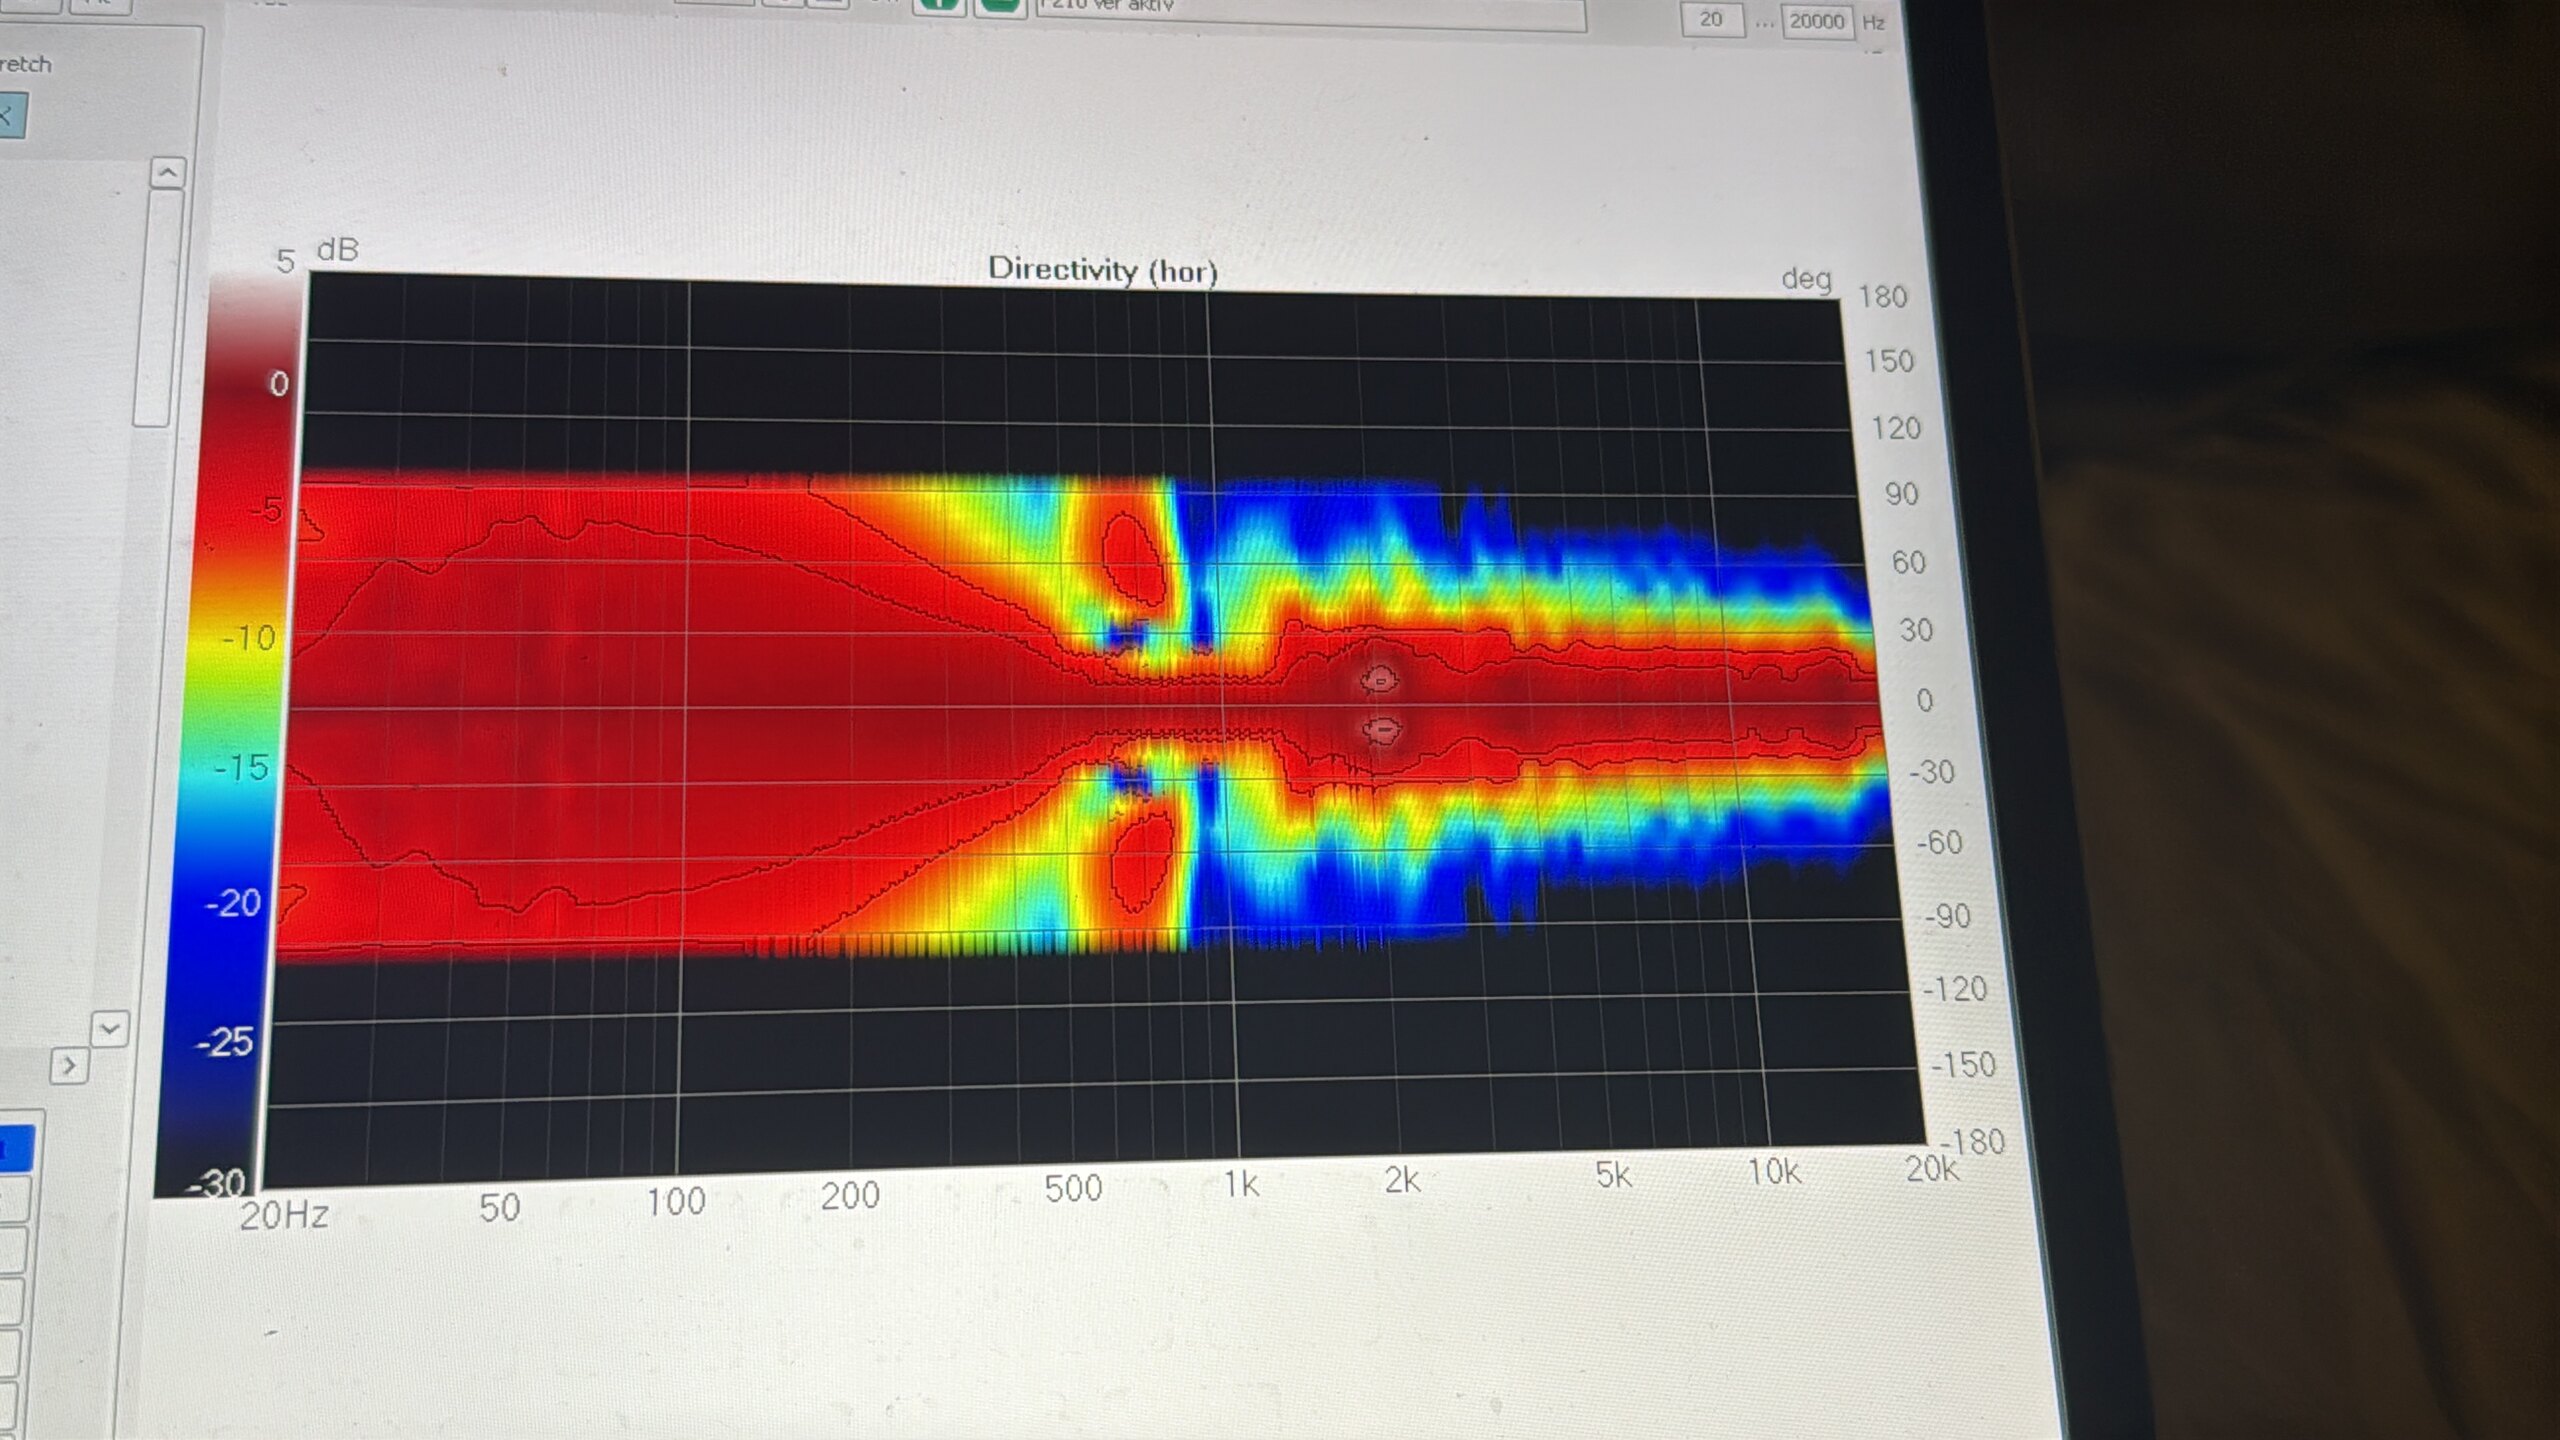2560x1440 pixels.
Task: Click the right green toolbar icon button
Action: pos(999,7)
